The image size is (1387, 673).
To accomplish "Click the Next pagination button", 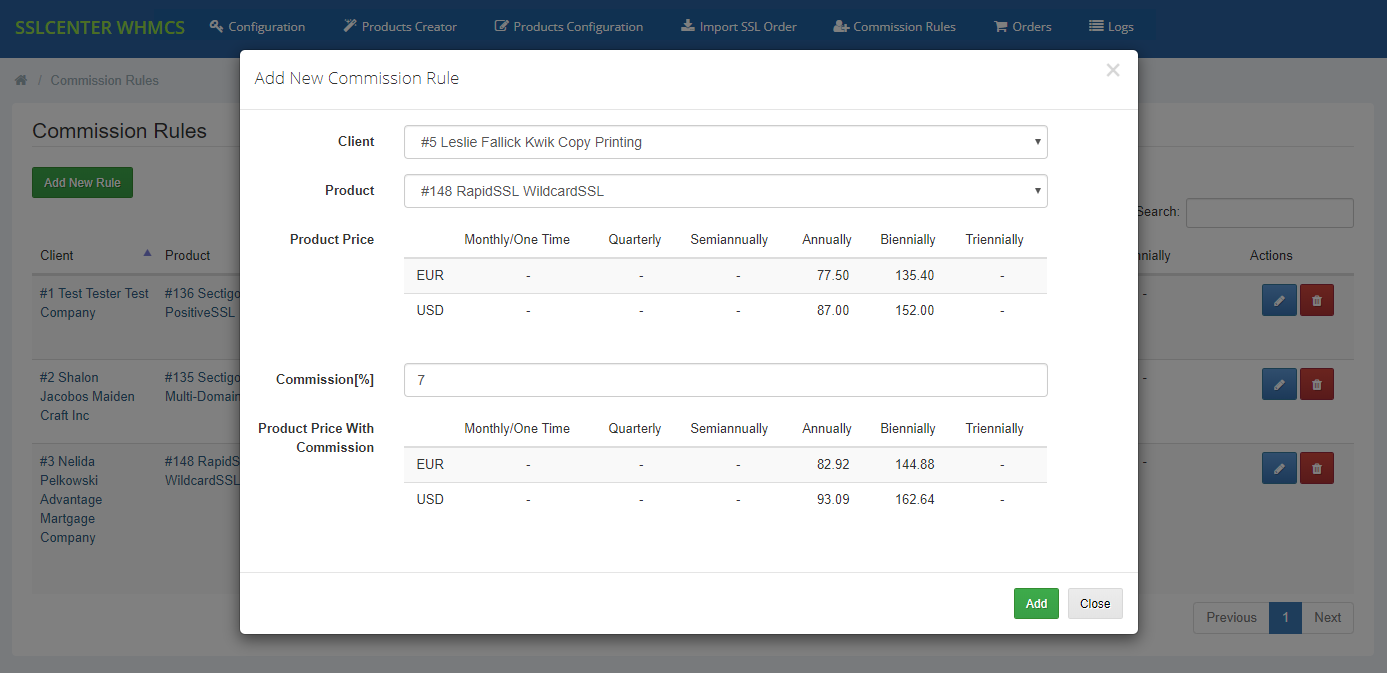I will pos(1327,617).
